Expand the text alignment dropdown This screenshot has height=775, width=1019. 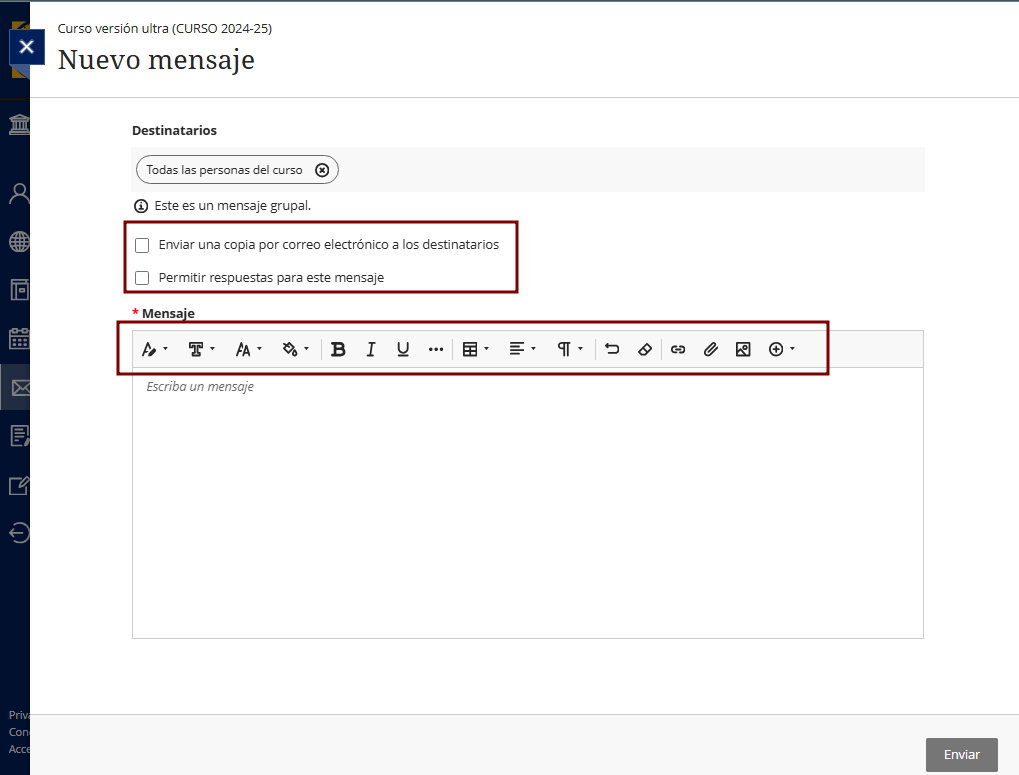pyautogui.click(x=522, y=349)
